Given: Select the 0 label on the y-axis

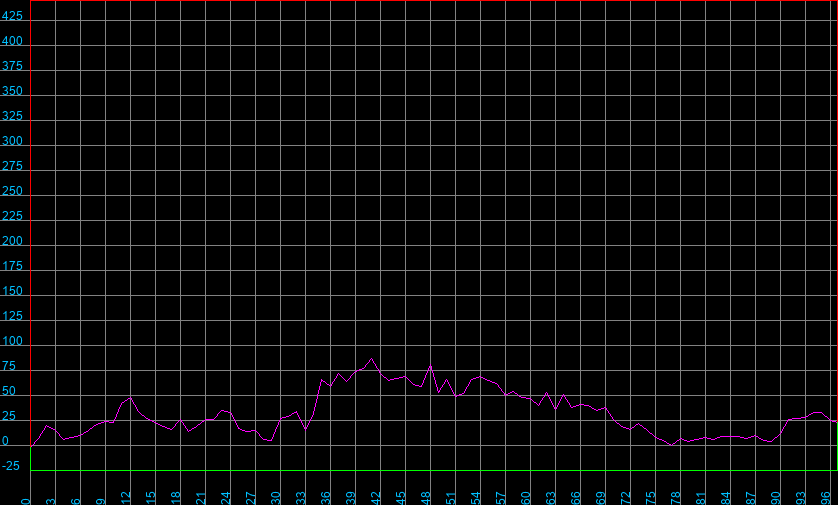Looking at the screenshot, I should coord(7,442).
